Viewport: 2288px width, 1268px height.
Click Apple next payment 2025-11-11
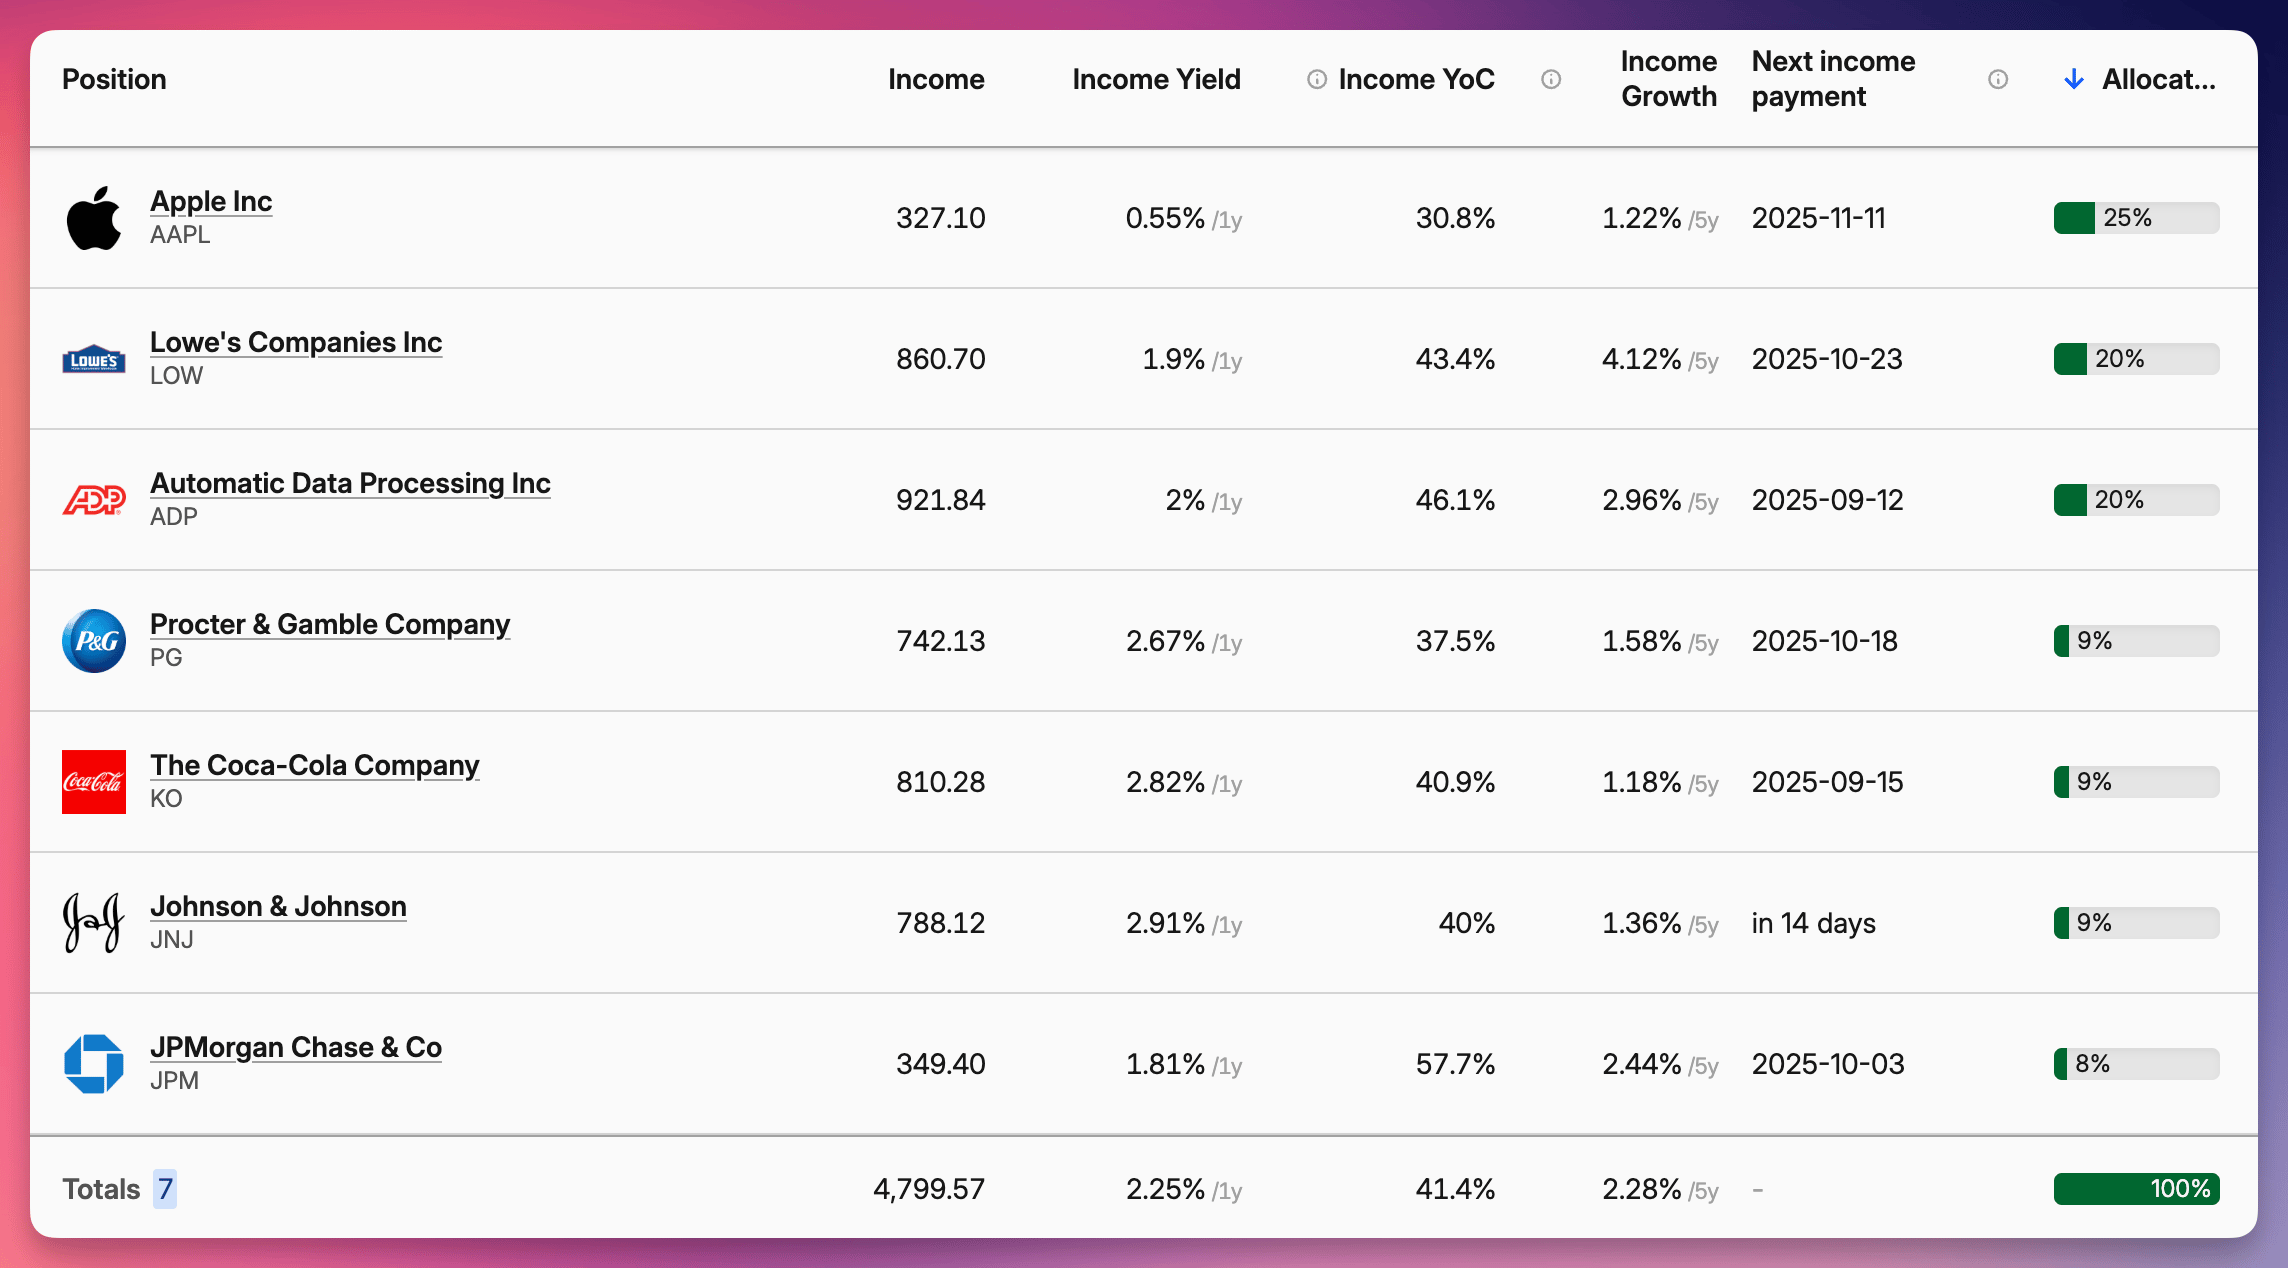pos(1818,218)
